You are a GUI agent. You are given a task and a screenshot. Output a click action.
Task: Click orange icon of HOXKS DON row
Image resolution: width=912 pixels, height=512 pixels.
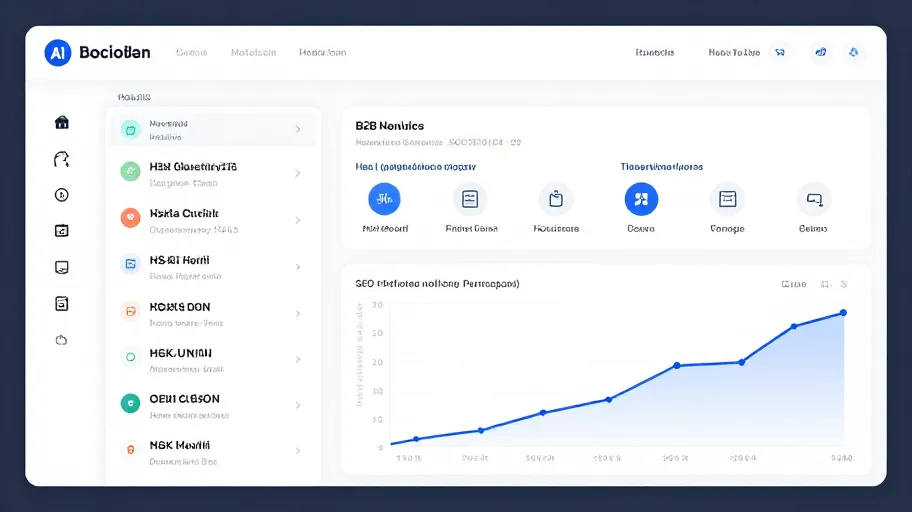coord(130,311)
